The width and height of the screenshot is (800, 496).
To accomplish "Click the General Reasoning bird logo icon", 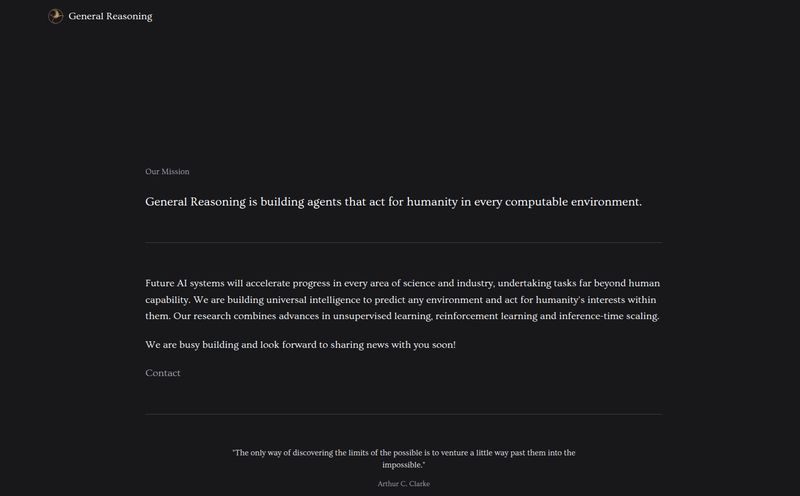I will click(56, 16).
